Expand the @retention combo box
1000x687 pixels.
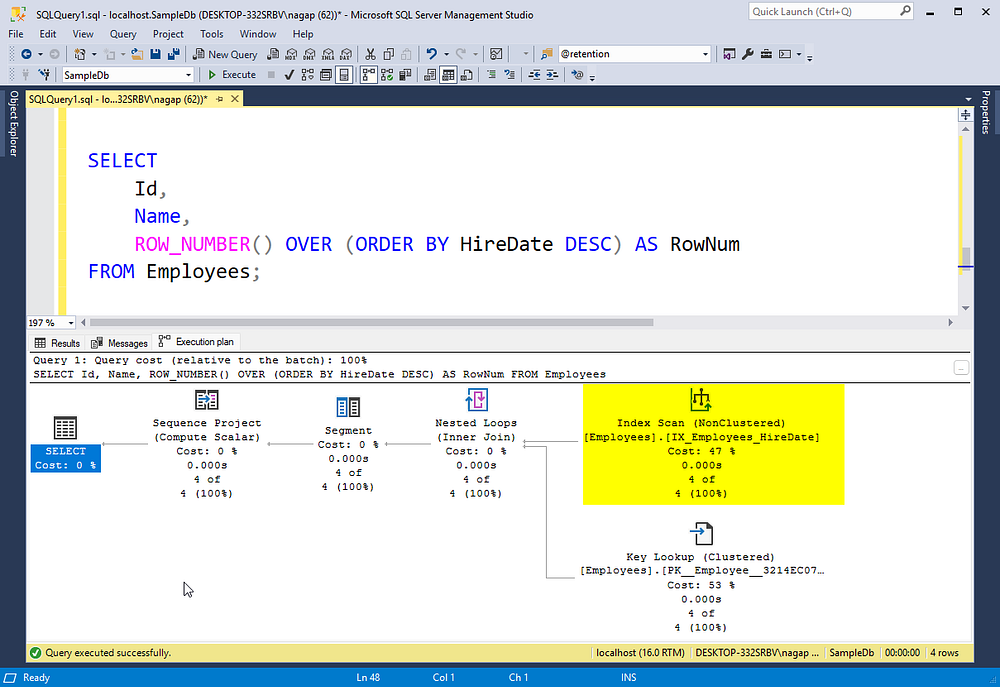pyautogui.click(x=703, y=53)
